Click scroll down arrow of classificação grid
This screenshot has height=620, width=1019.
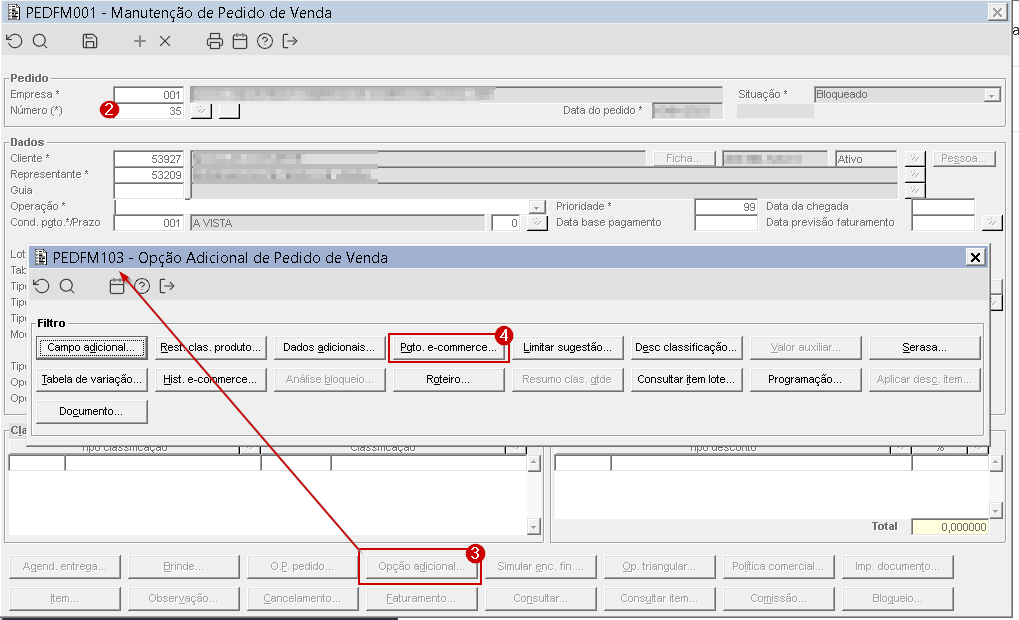[x=534, y=527]
